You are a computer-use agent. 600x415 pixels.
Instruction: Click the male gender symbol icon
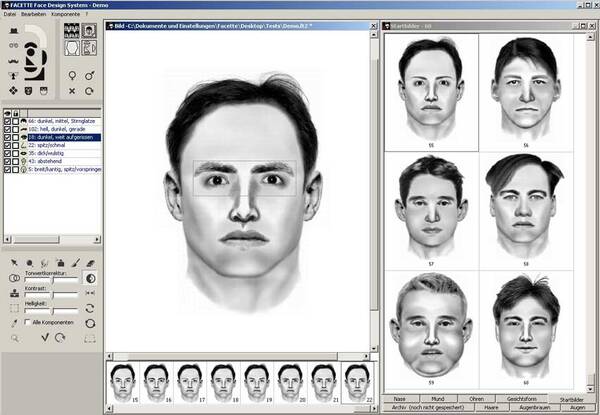click(90, 75)
